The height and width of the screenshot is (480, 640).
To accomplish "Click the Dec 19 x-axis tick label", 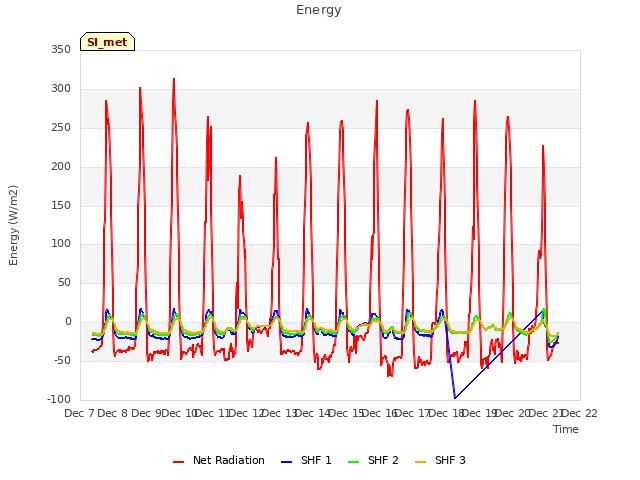I will point(479,413).
